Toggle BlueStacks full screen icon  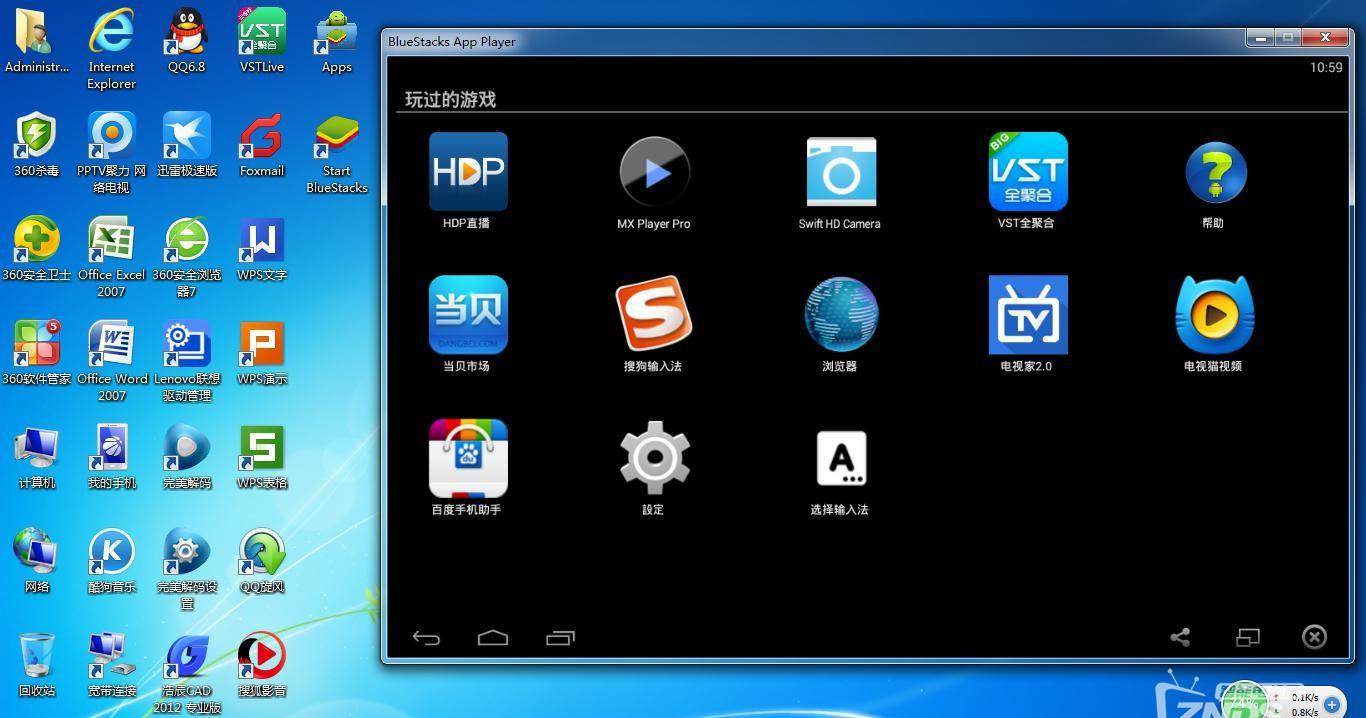(1247, 637)
